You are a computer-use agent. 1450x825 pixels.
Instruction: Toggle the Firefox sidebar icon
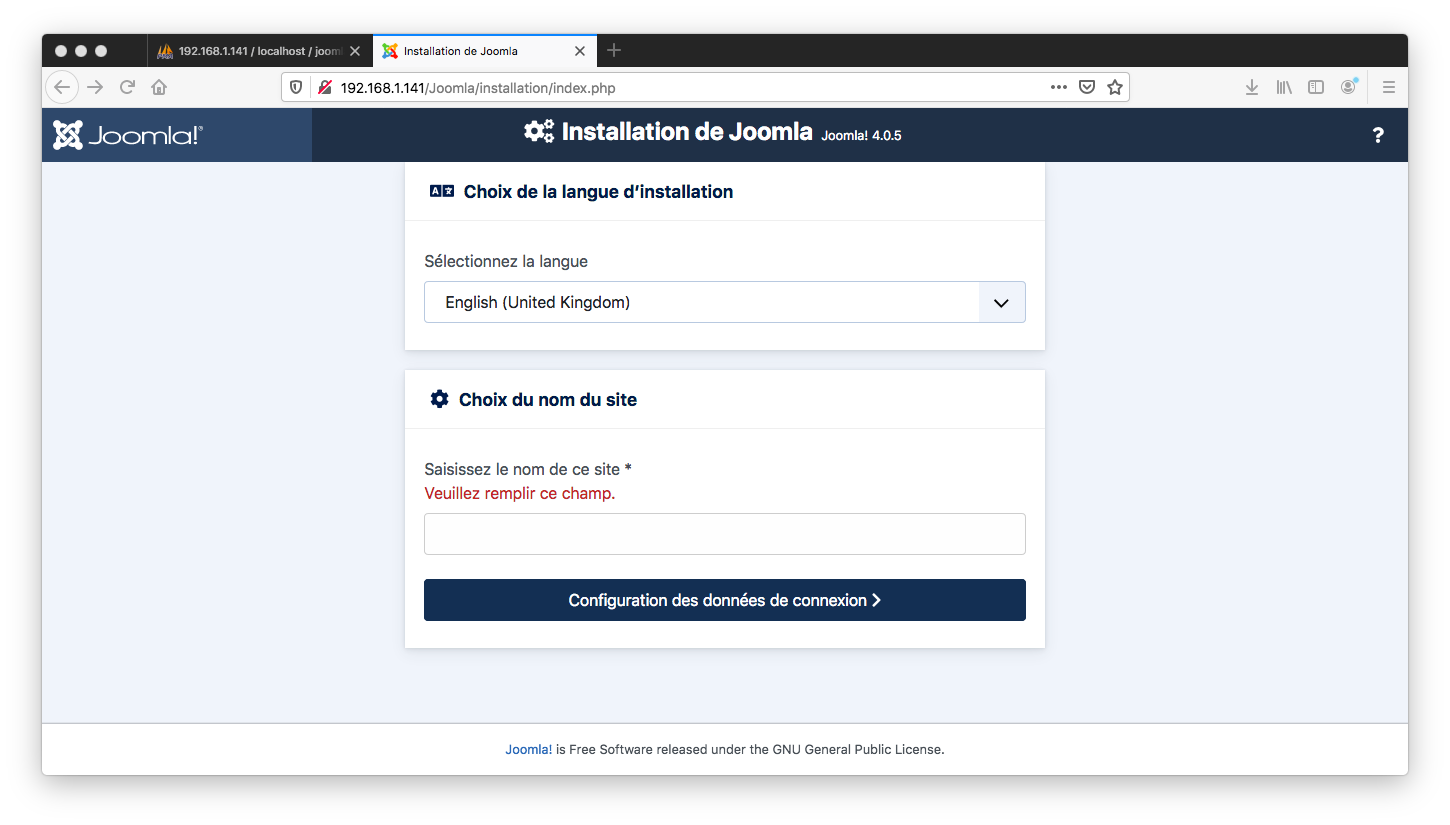(1316, 87)
